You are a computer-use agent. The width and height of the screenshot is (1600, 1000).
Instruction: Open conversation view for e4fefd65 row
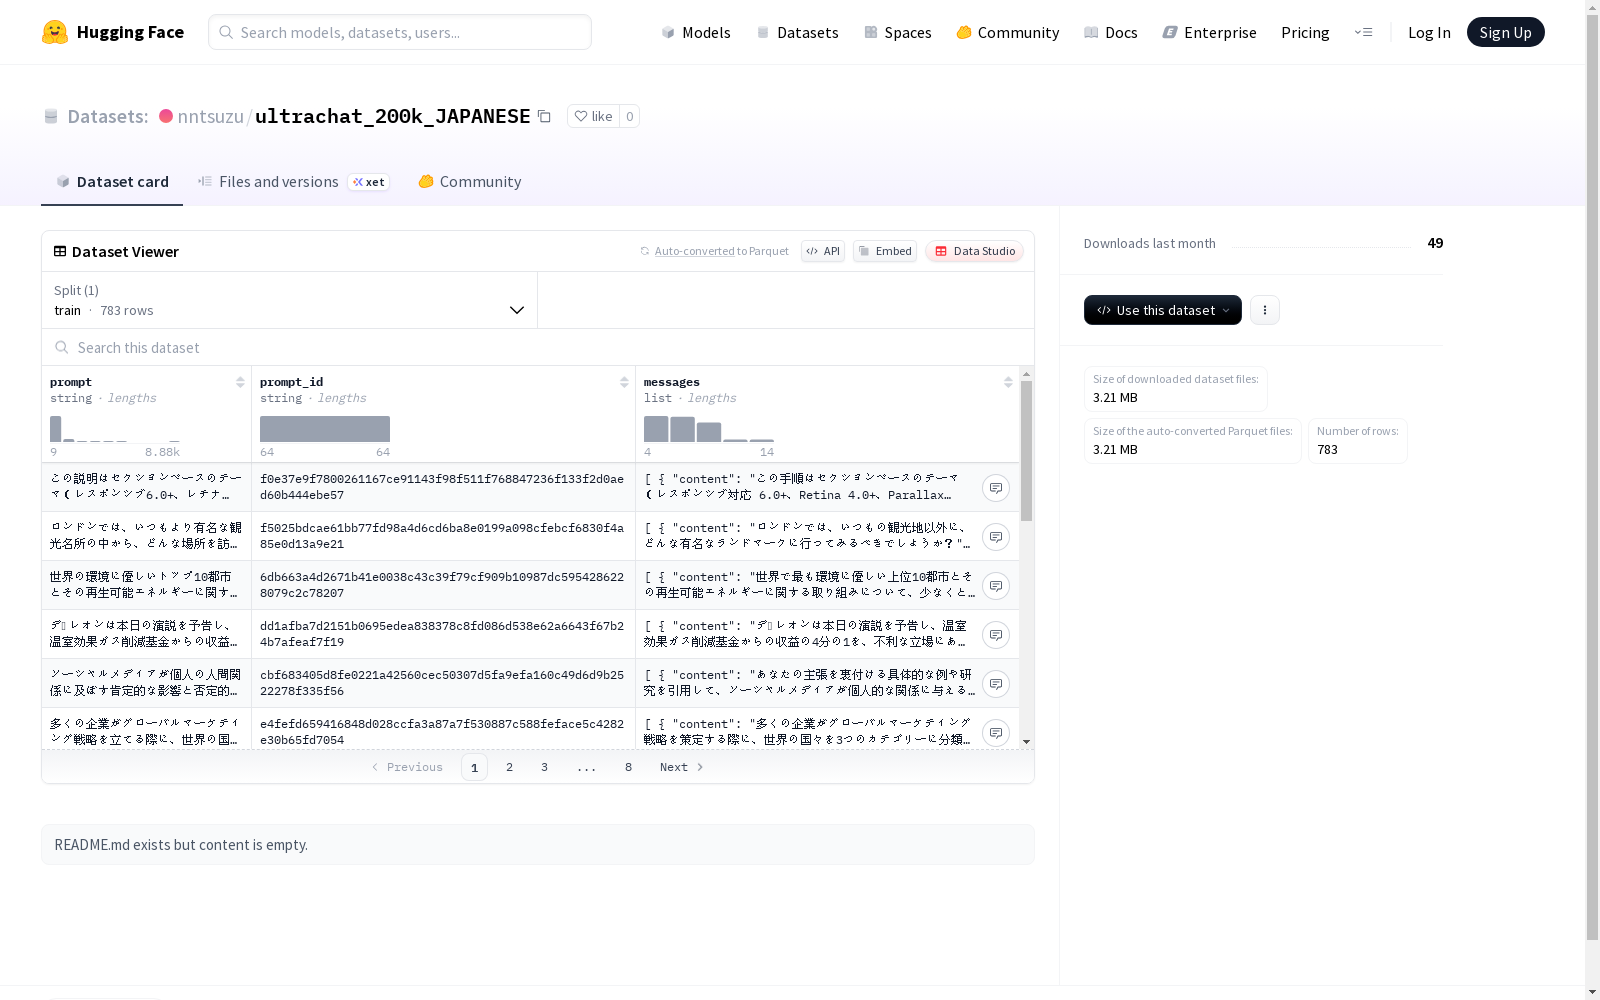(x=996, y=733)
